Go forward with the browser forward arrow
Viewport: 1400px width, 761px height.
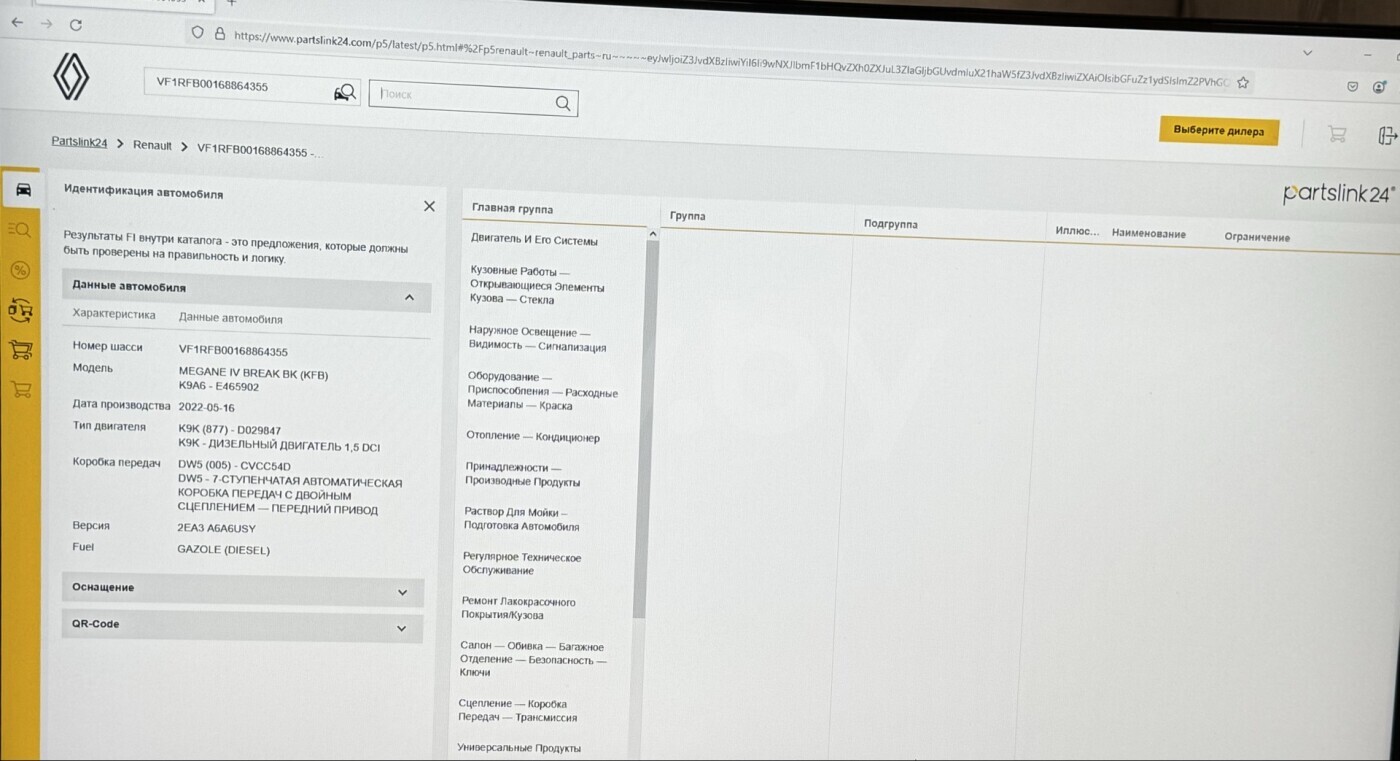click(46, 23)
